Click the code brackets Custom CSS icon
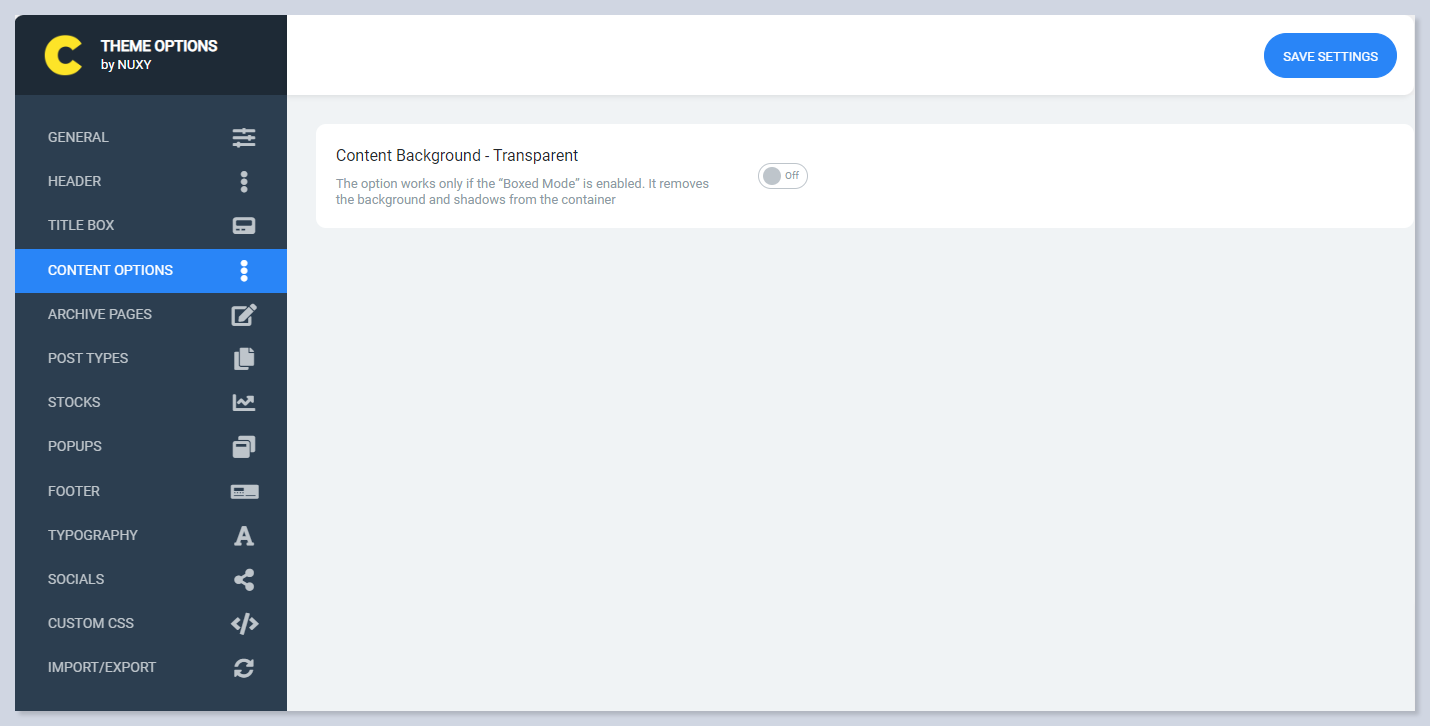 coord(244,624)
